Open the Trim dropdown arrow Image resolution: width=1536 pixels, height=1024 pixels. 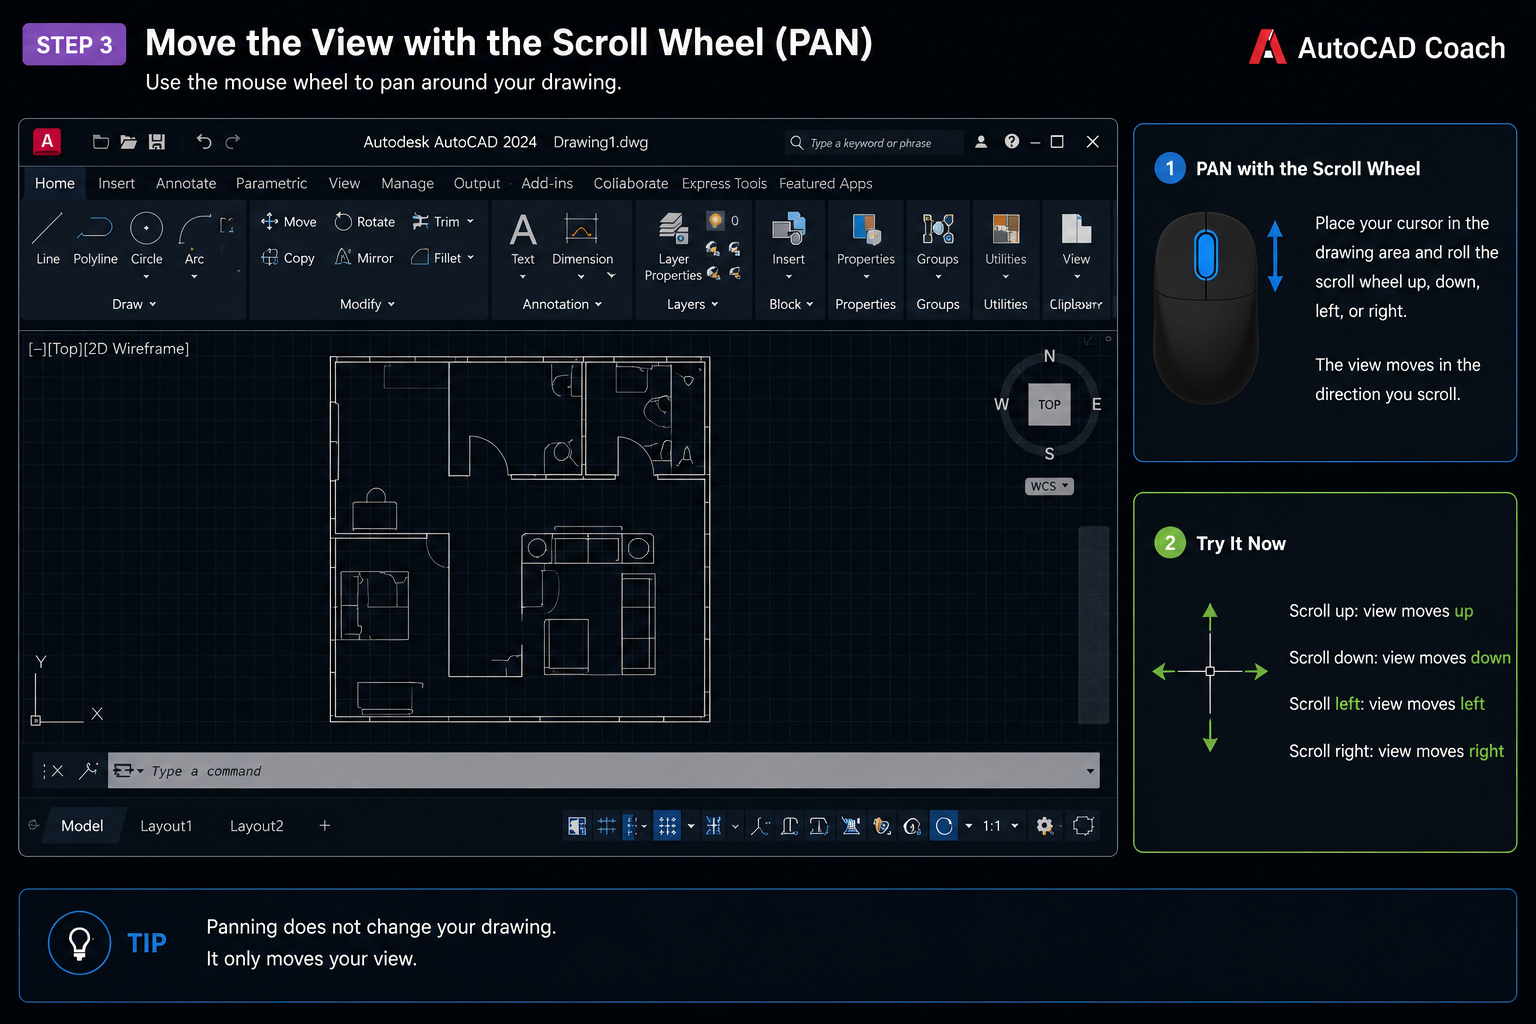pos(470,221)
